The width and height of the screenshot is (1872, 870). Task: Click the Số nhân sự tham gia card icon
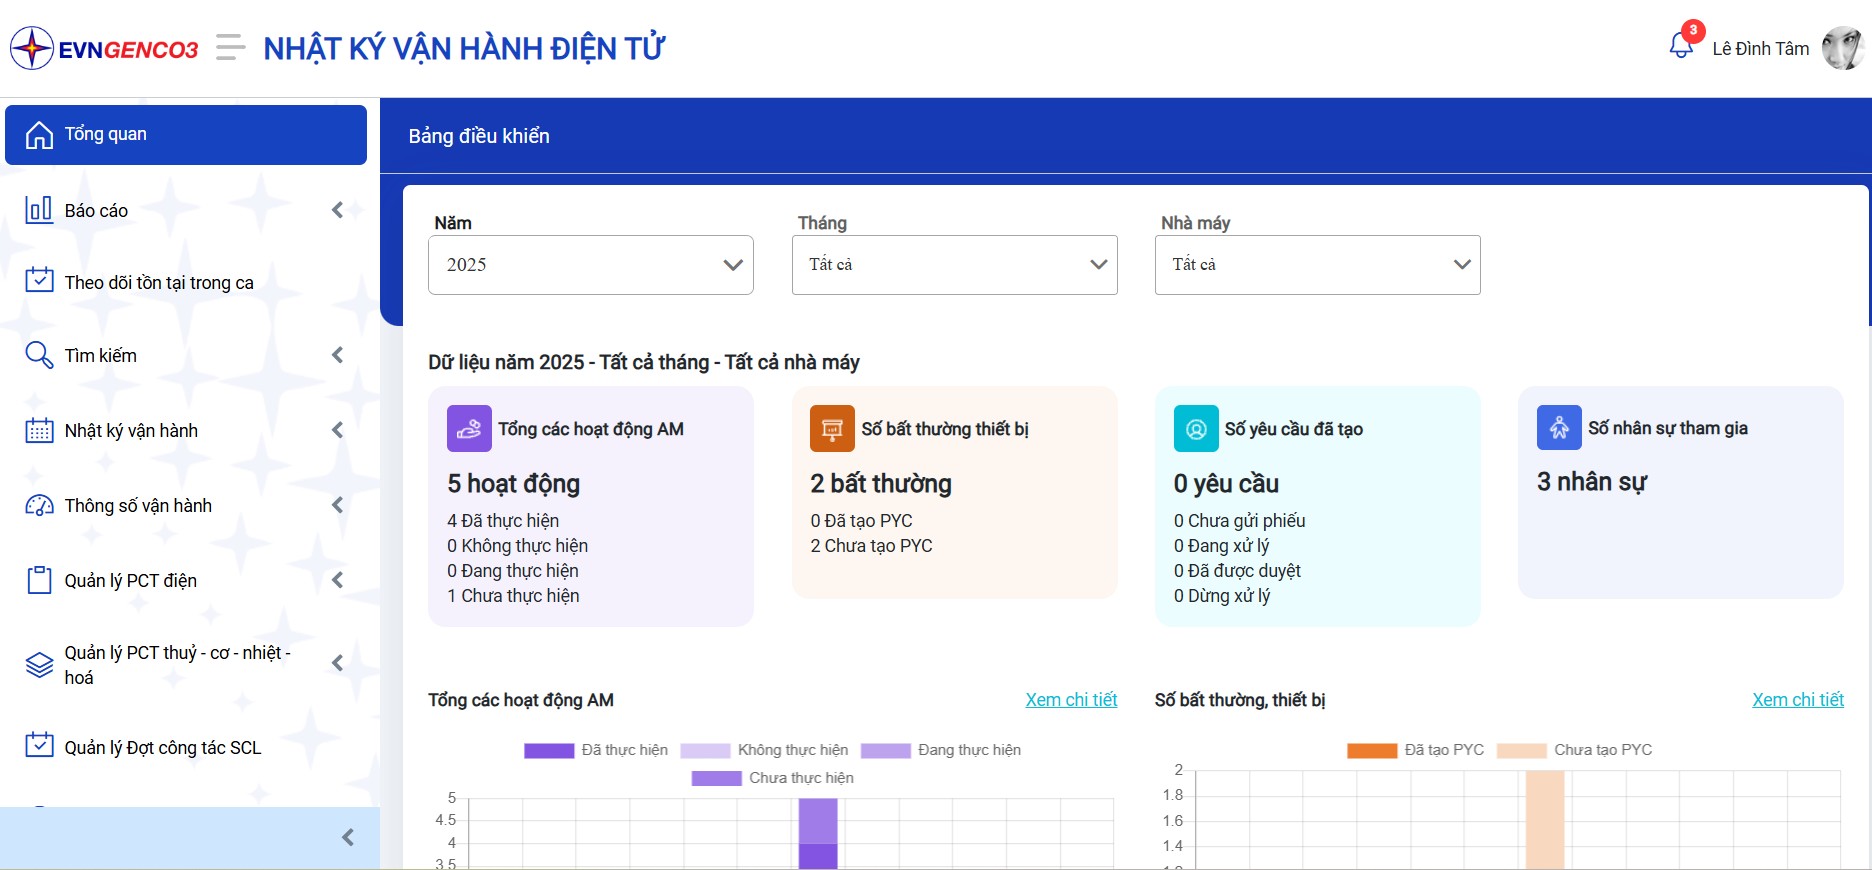click(1559, 428)
